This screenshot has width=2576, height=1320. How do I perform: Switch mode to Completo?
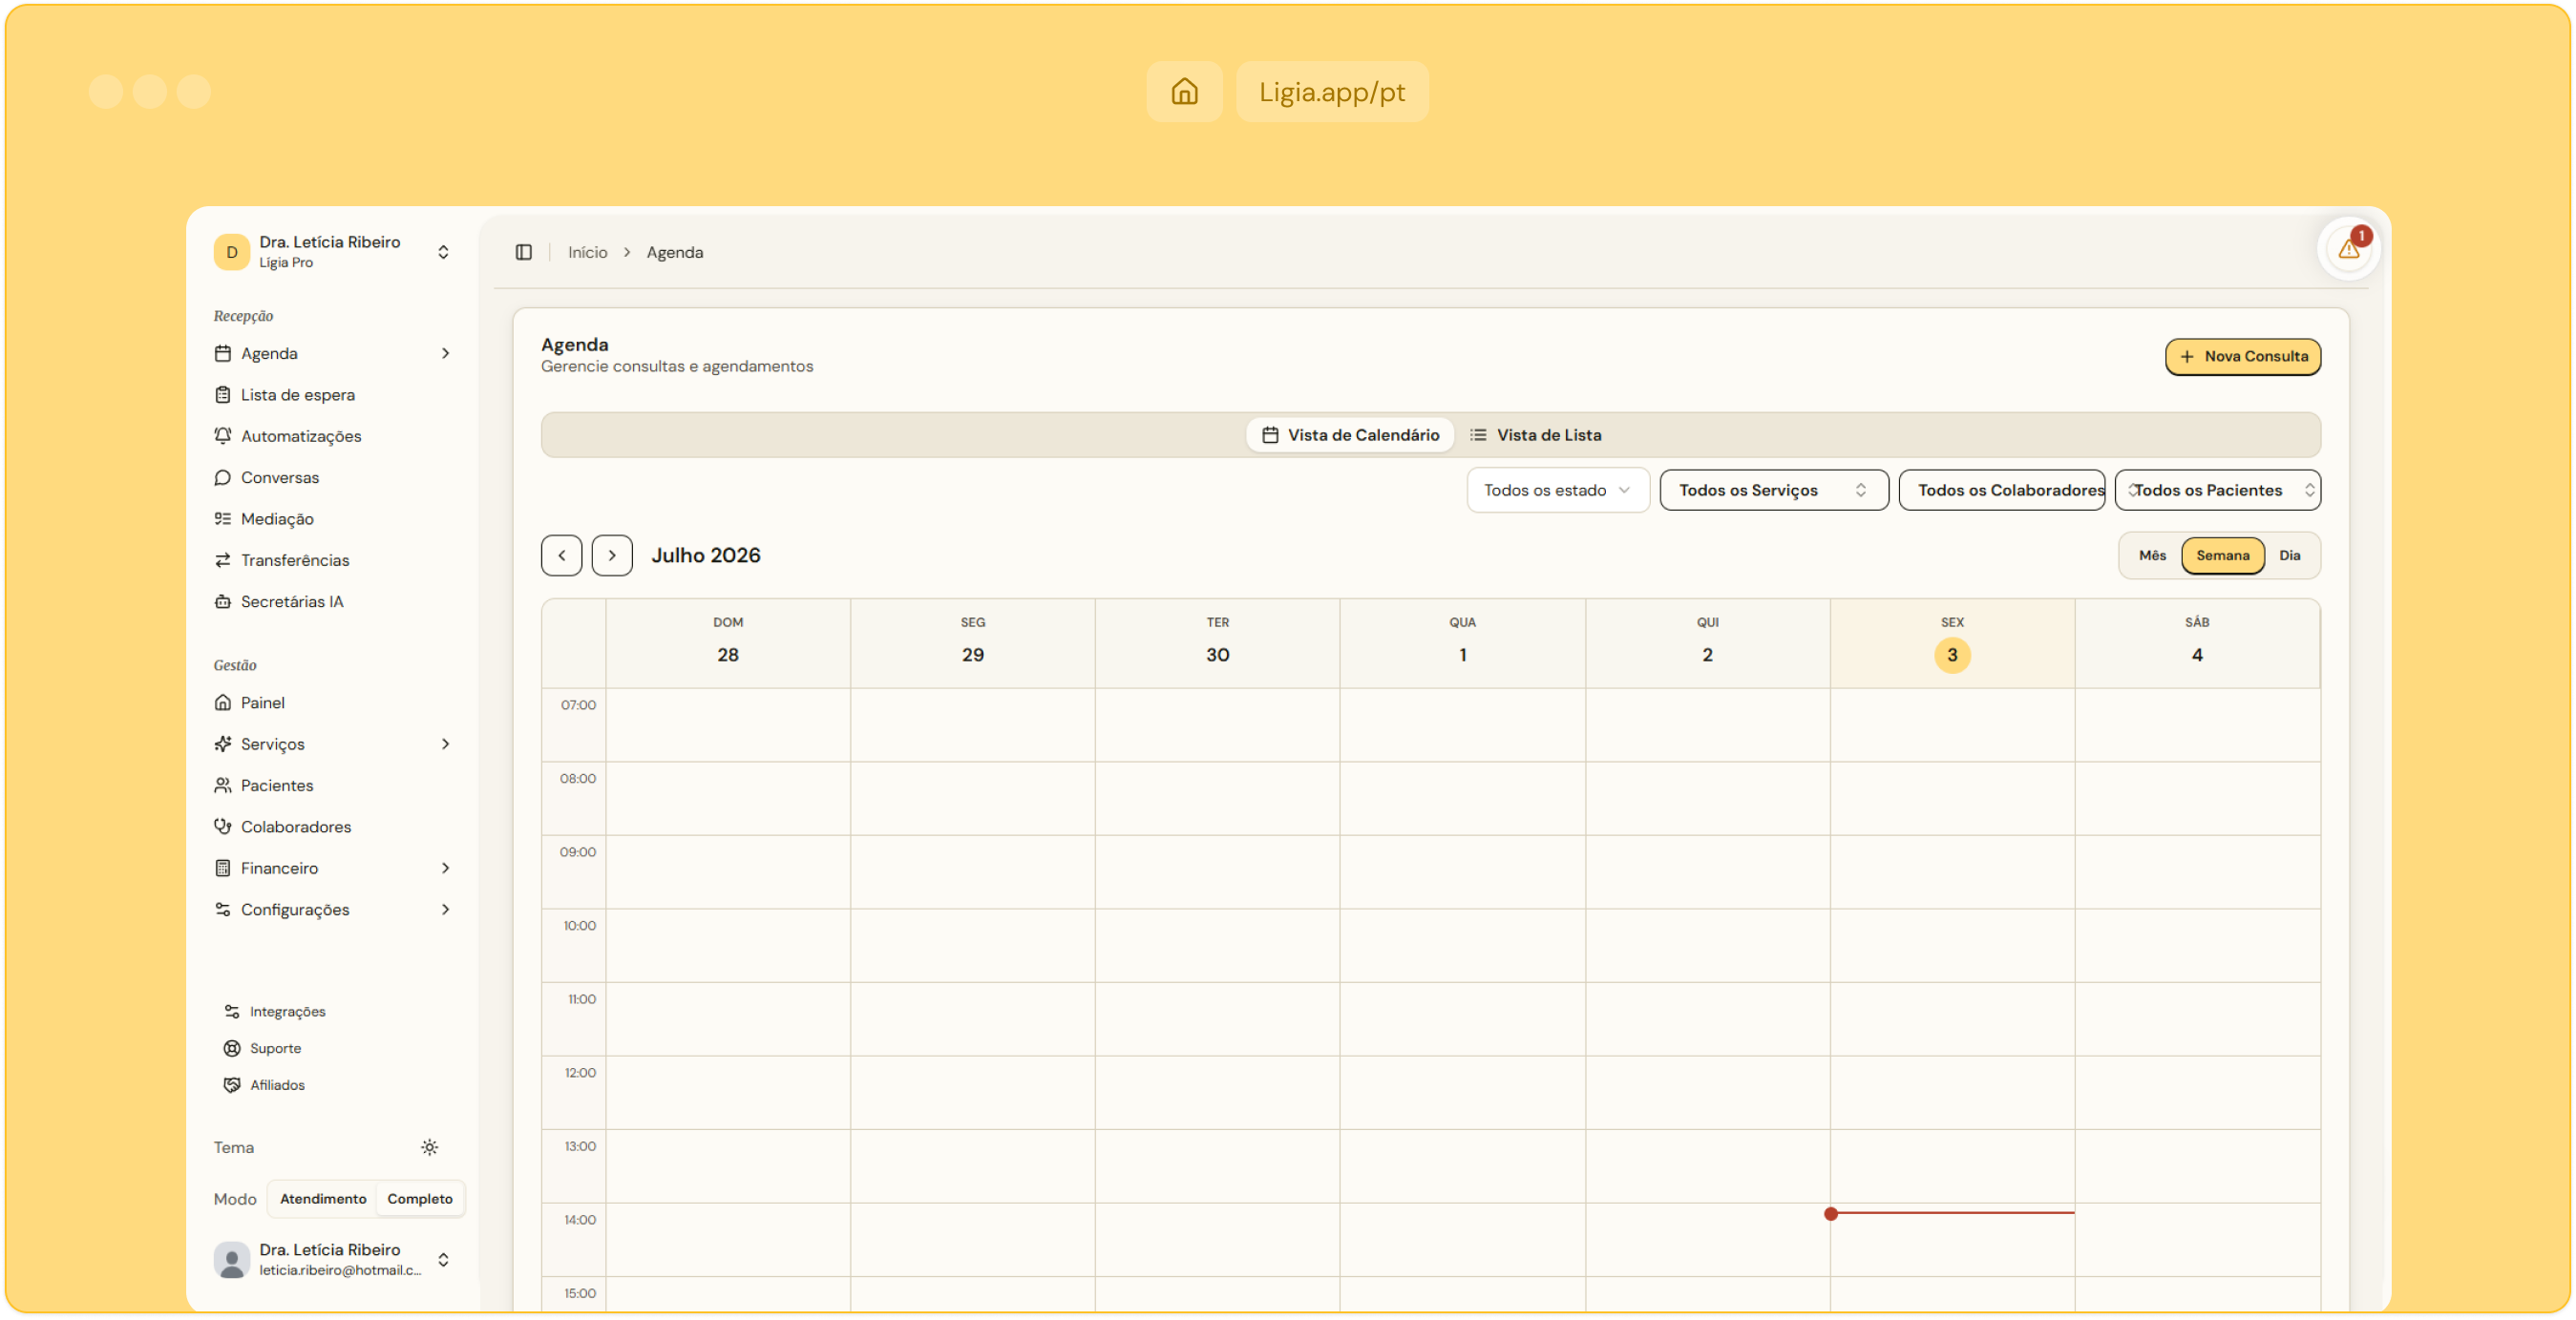pyautogui.click(x=420, y=1199)
